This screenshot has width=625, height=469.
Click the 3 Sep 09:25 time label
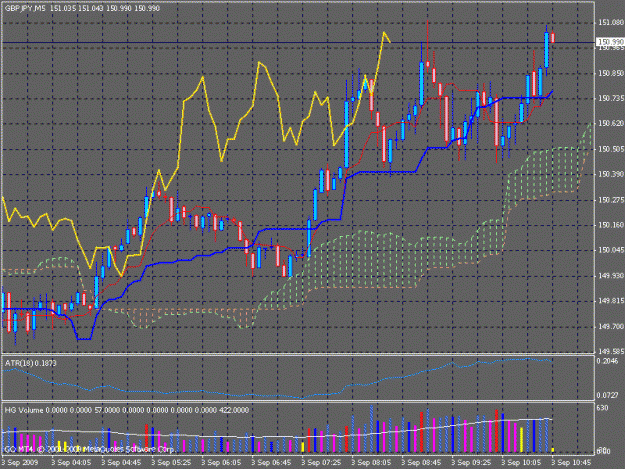[x=472, y=463]
